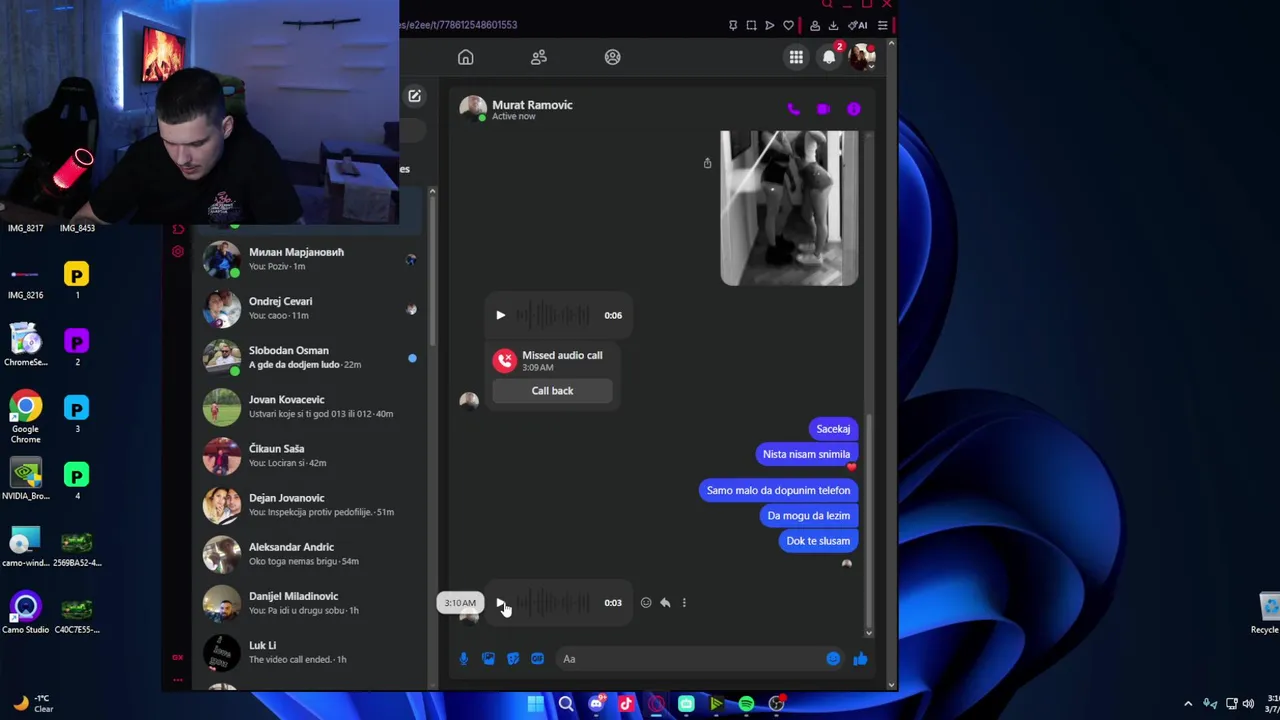Open chat with Ondrej Cevari

310,308
